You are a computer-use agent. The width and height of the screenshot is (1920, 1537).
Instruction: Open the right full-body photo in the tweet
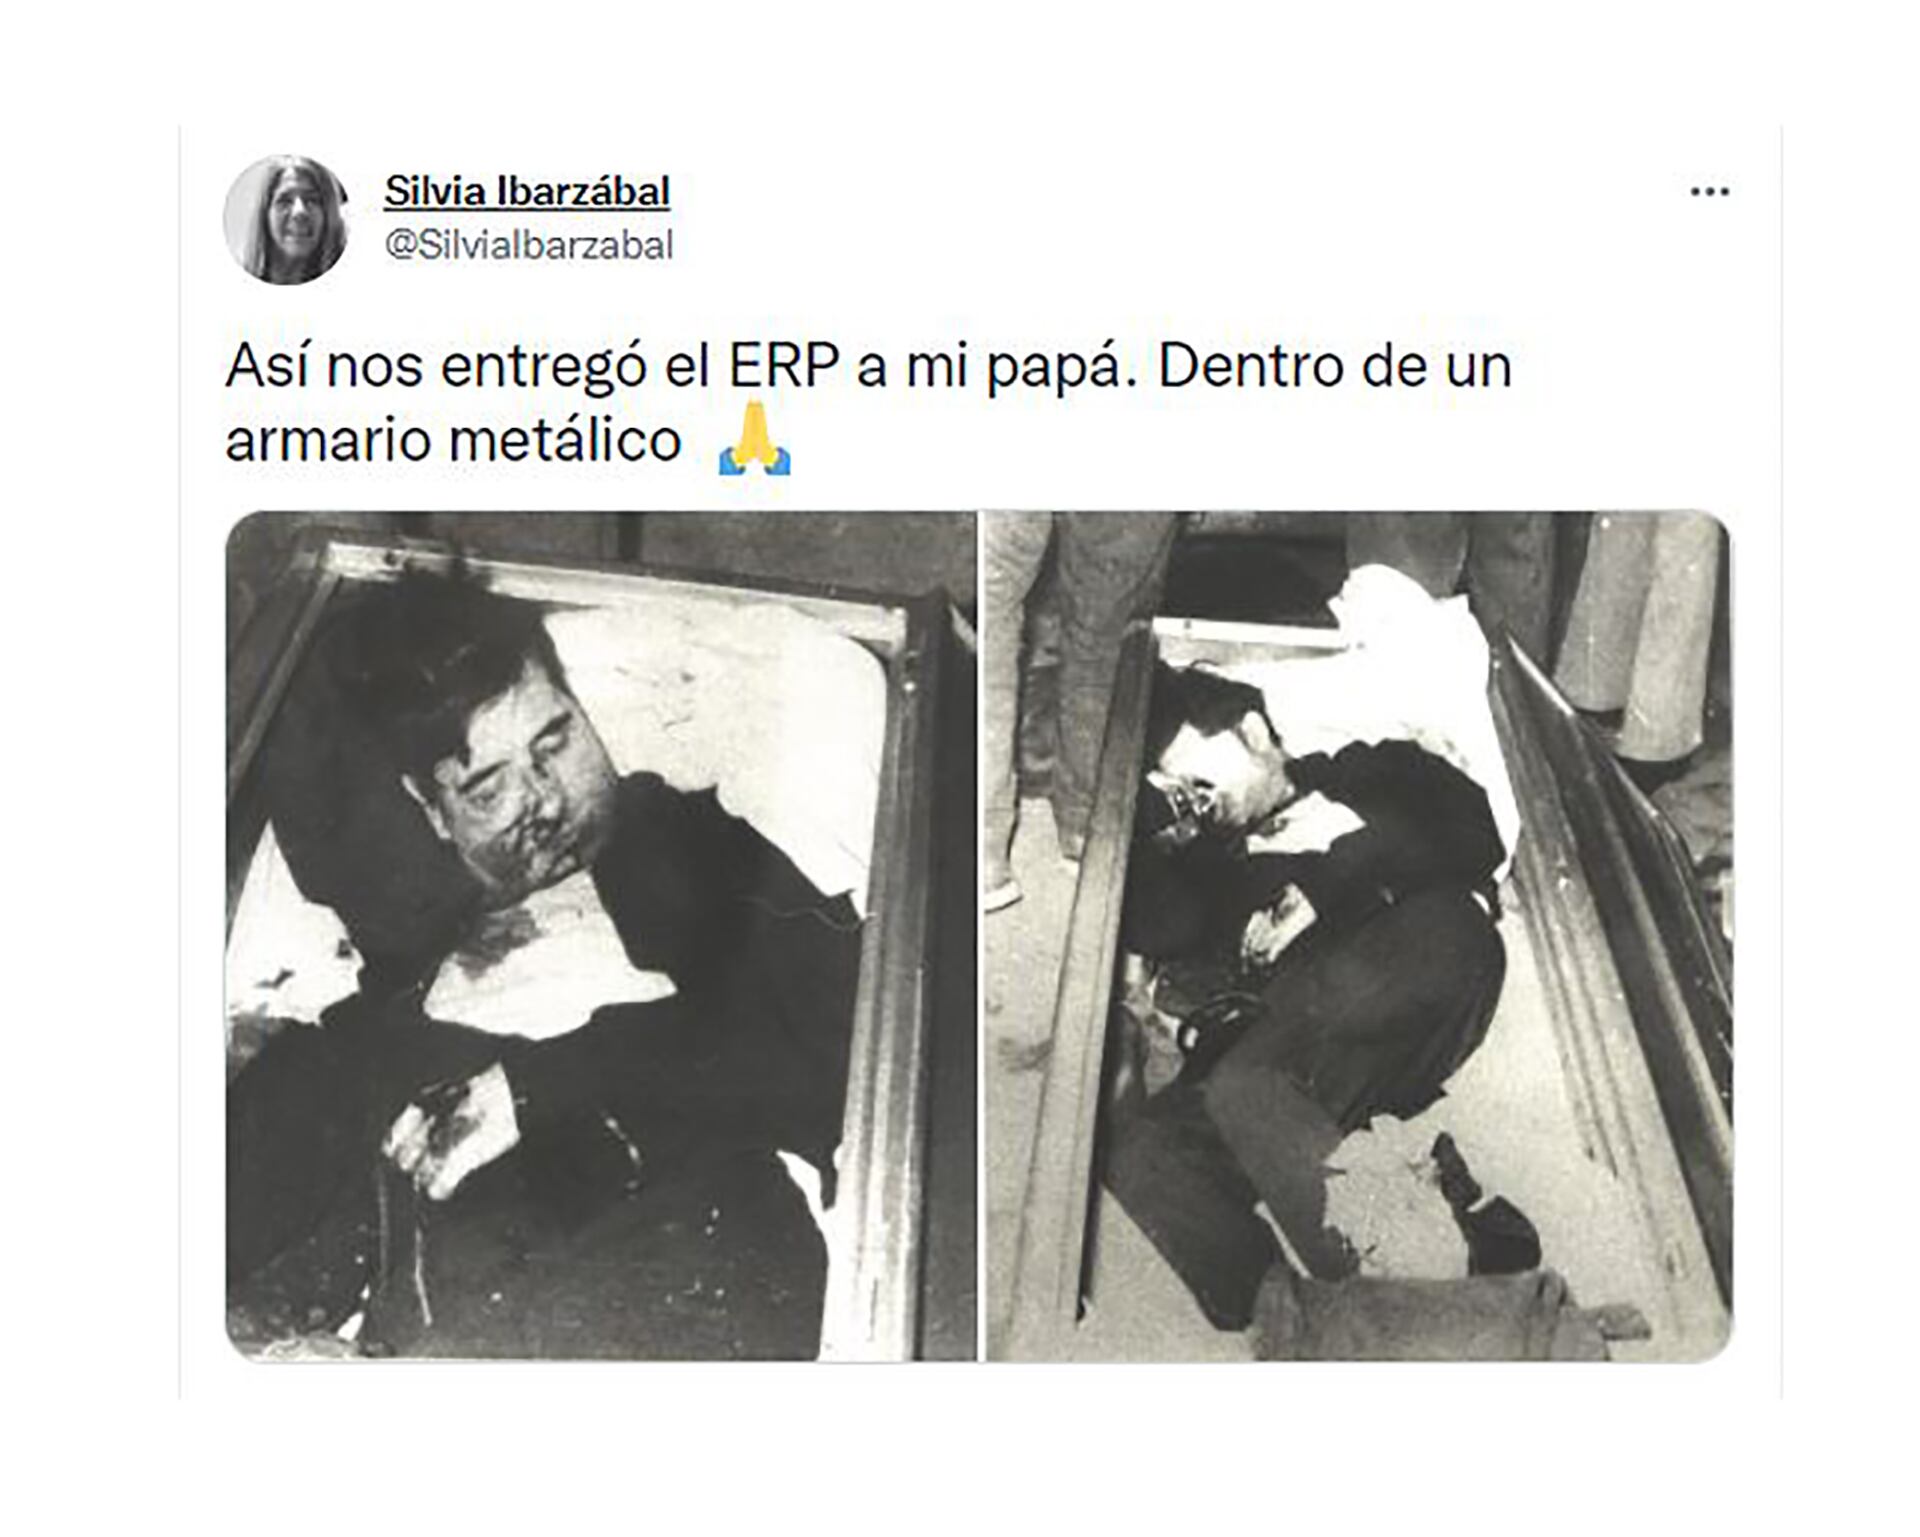(x=1359, y=936)
